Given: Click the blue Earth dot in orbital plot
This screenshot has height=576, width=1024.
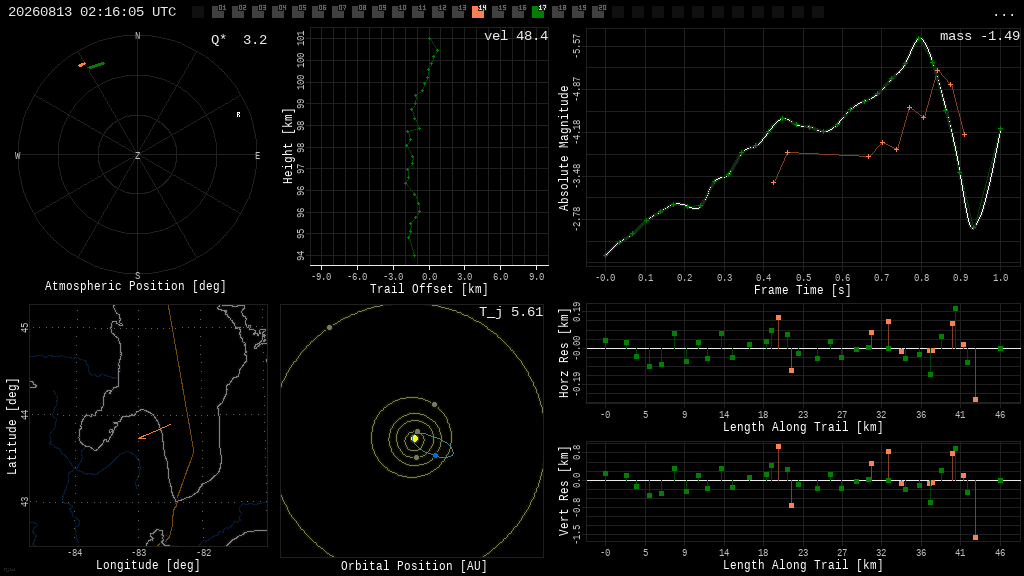Looking at the screenshot, I should tap(436, 455).
